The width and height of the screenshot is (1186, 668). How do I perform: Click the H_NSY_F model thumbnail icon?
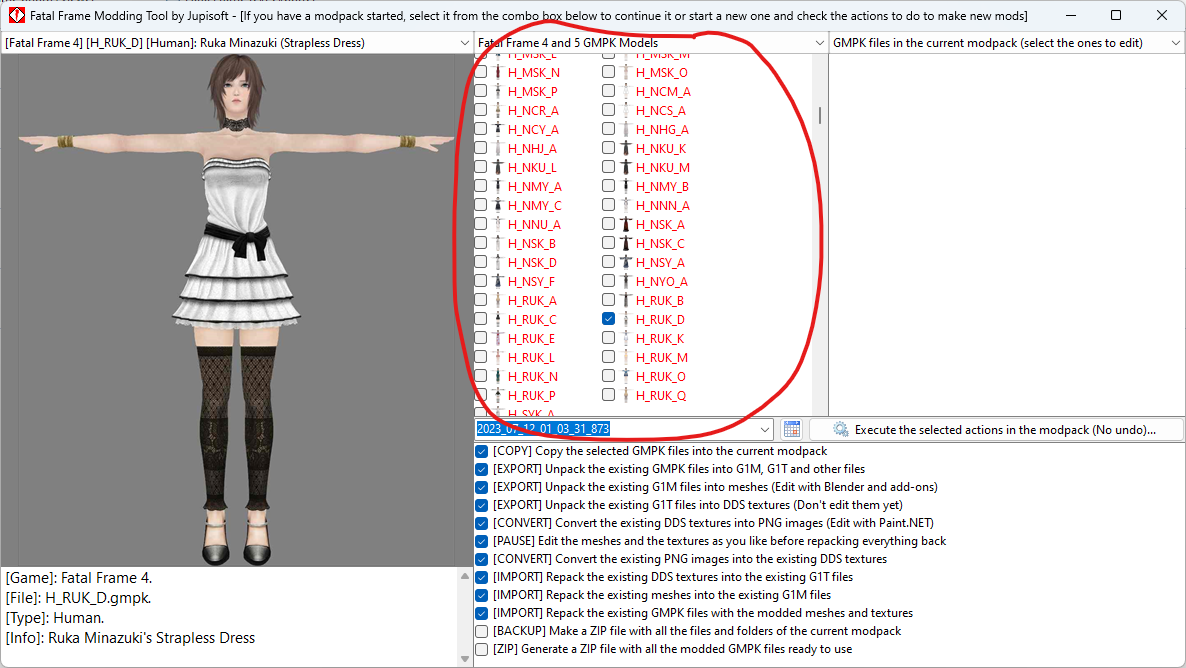click(x=498, y=281)
